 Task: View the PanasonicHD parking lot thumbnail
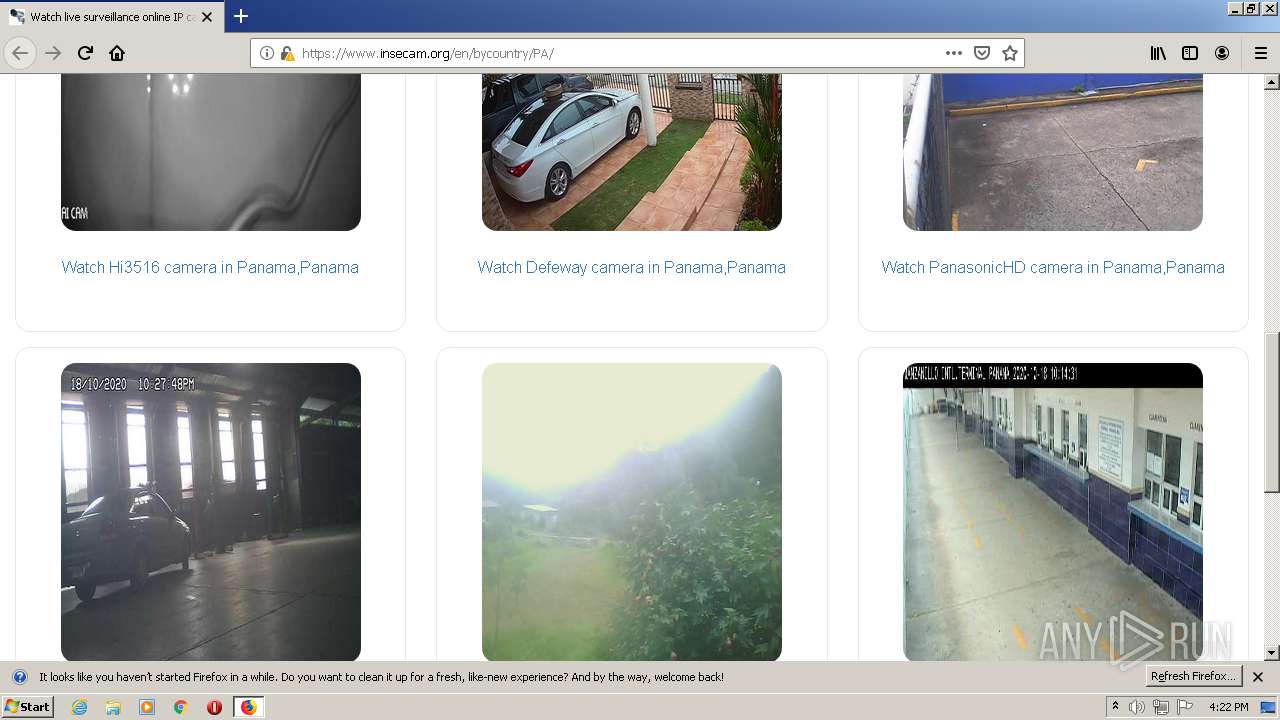click(x=1053, y=152)
